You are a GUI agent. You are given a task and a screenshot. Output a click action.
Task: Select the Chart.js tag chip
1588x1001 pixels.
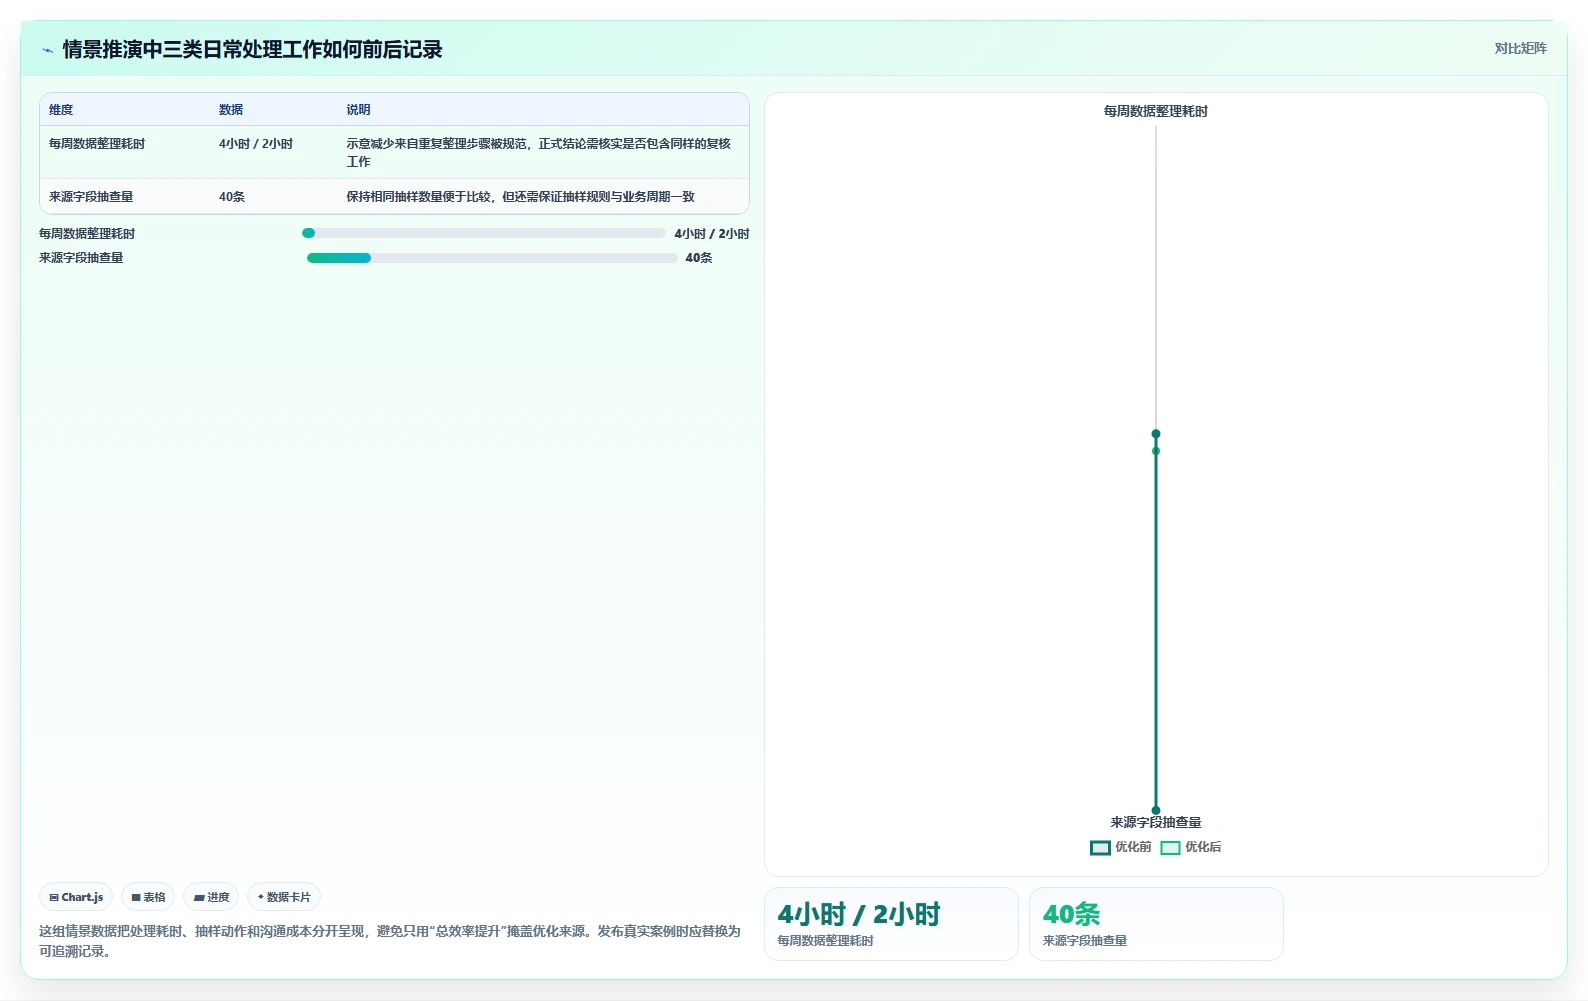tap(76, 897)
